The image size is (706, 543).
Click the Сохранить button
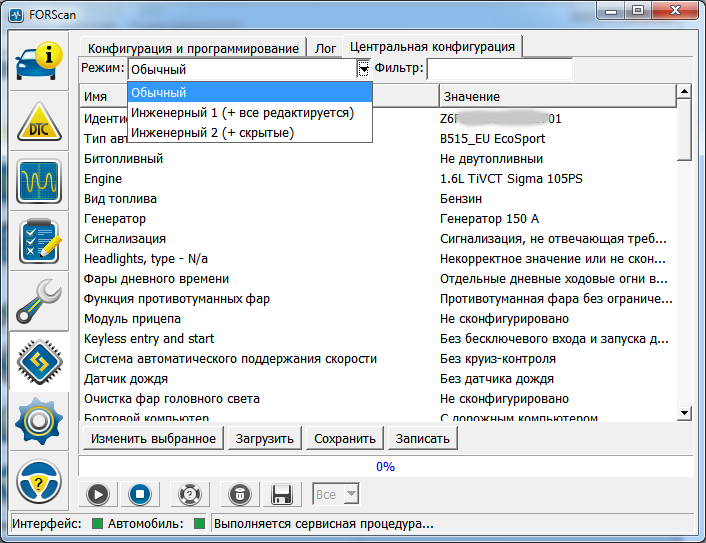tap(344, 439)
